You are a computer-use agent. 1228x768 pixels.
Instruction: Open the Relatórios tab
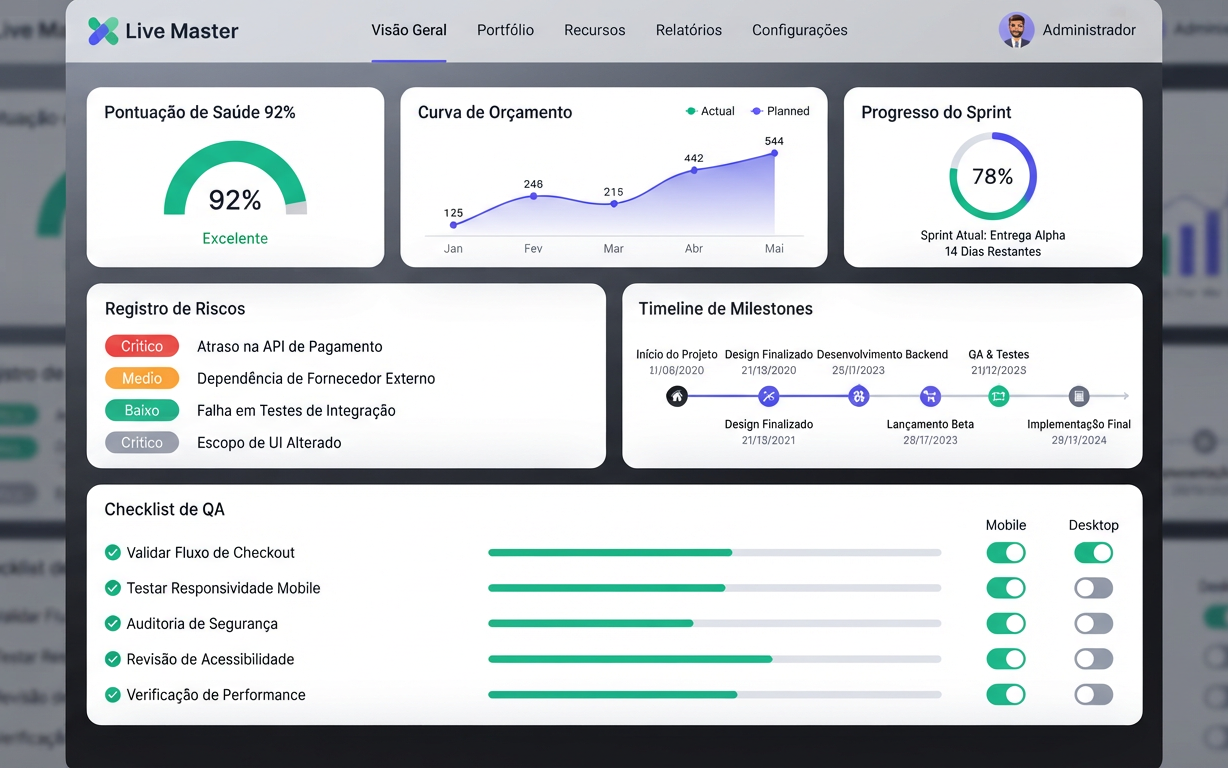[x=689, y=30]
